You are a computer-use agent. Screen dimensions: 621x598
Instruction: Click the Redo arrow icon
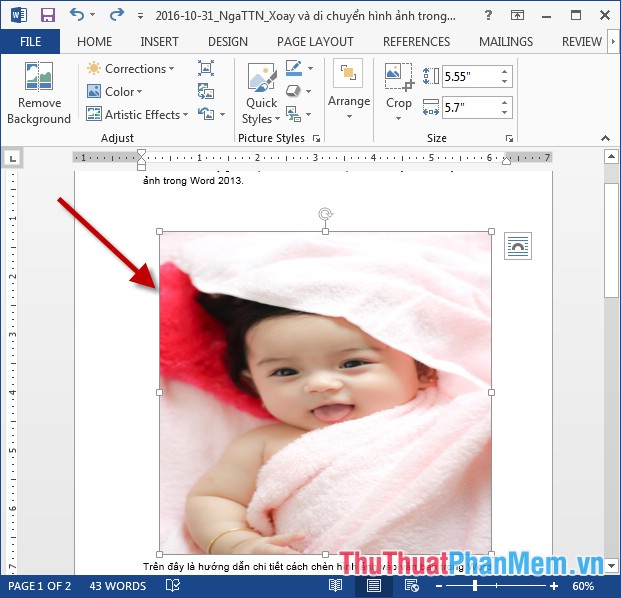point(116,15)
